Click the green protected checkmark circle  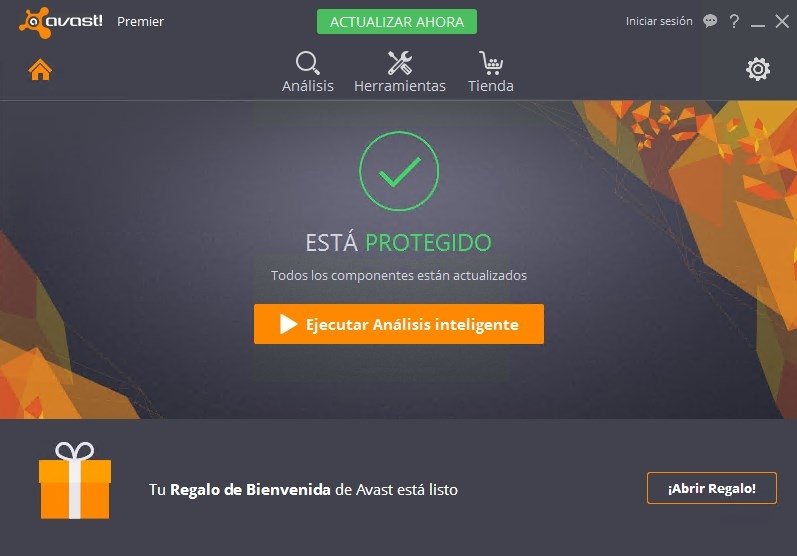[x=399, y=171]
